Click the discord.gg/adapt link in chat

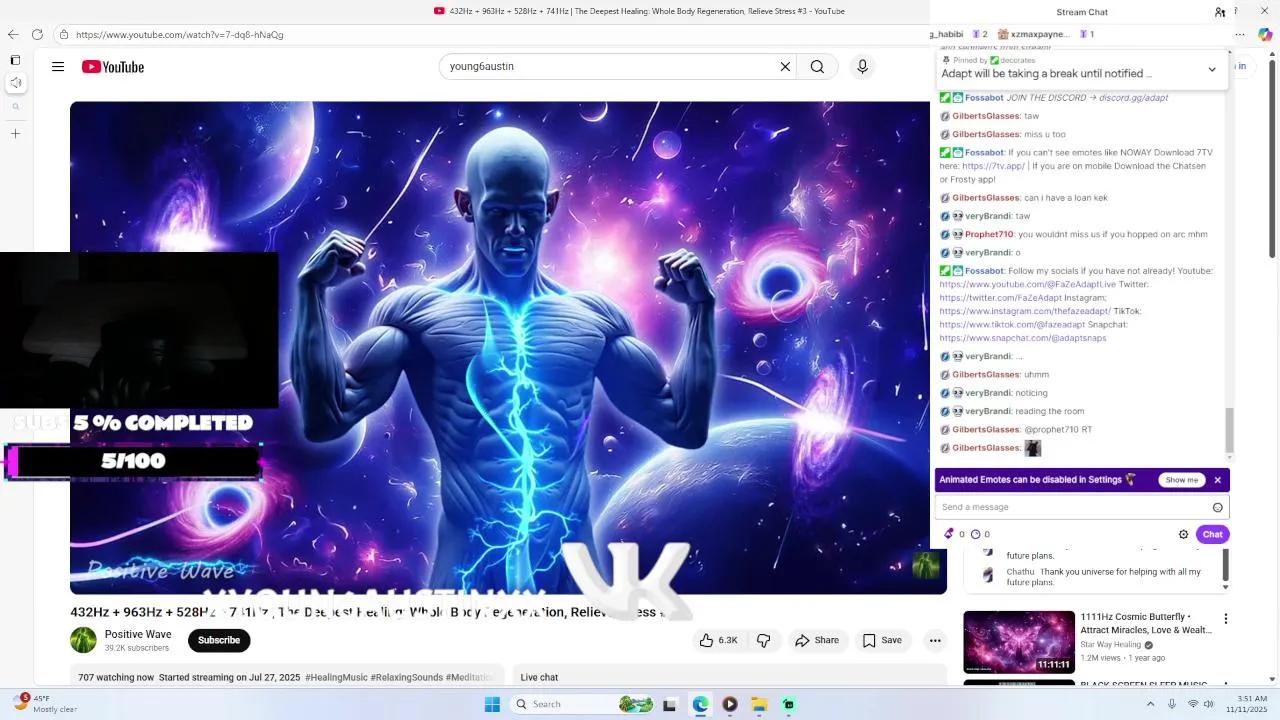(1133, 98)
